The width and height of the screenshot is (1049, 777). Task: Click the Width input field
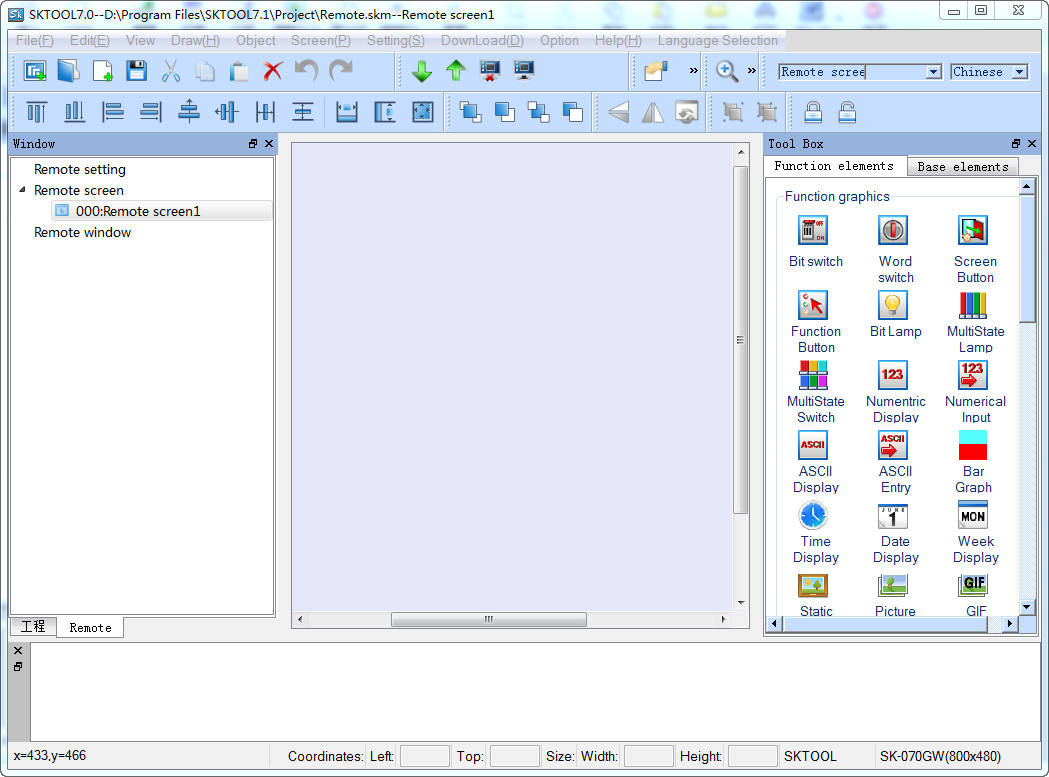pyautogui.click(x=648, y=756)
